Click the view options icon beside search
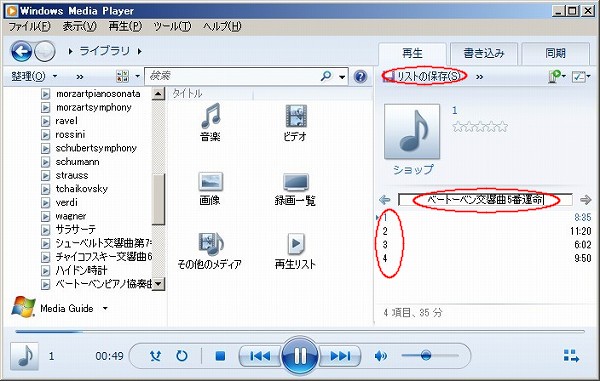 pyautogui.click(x=122, y=76)
